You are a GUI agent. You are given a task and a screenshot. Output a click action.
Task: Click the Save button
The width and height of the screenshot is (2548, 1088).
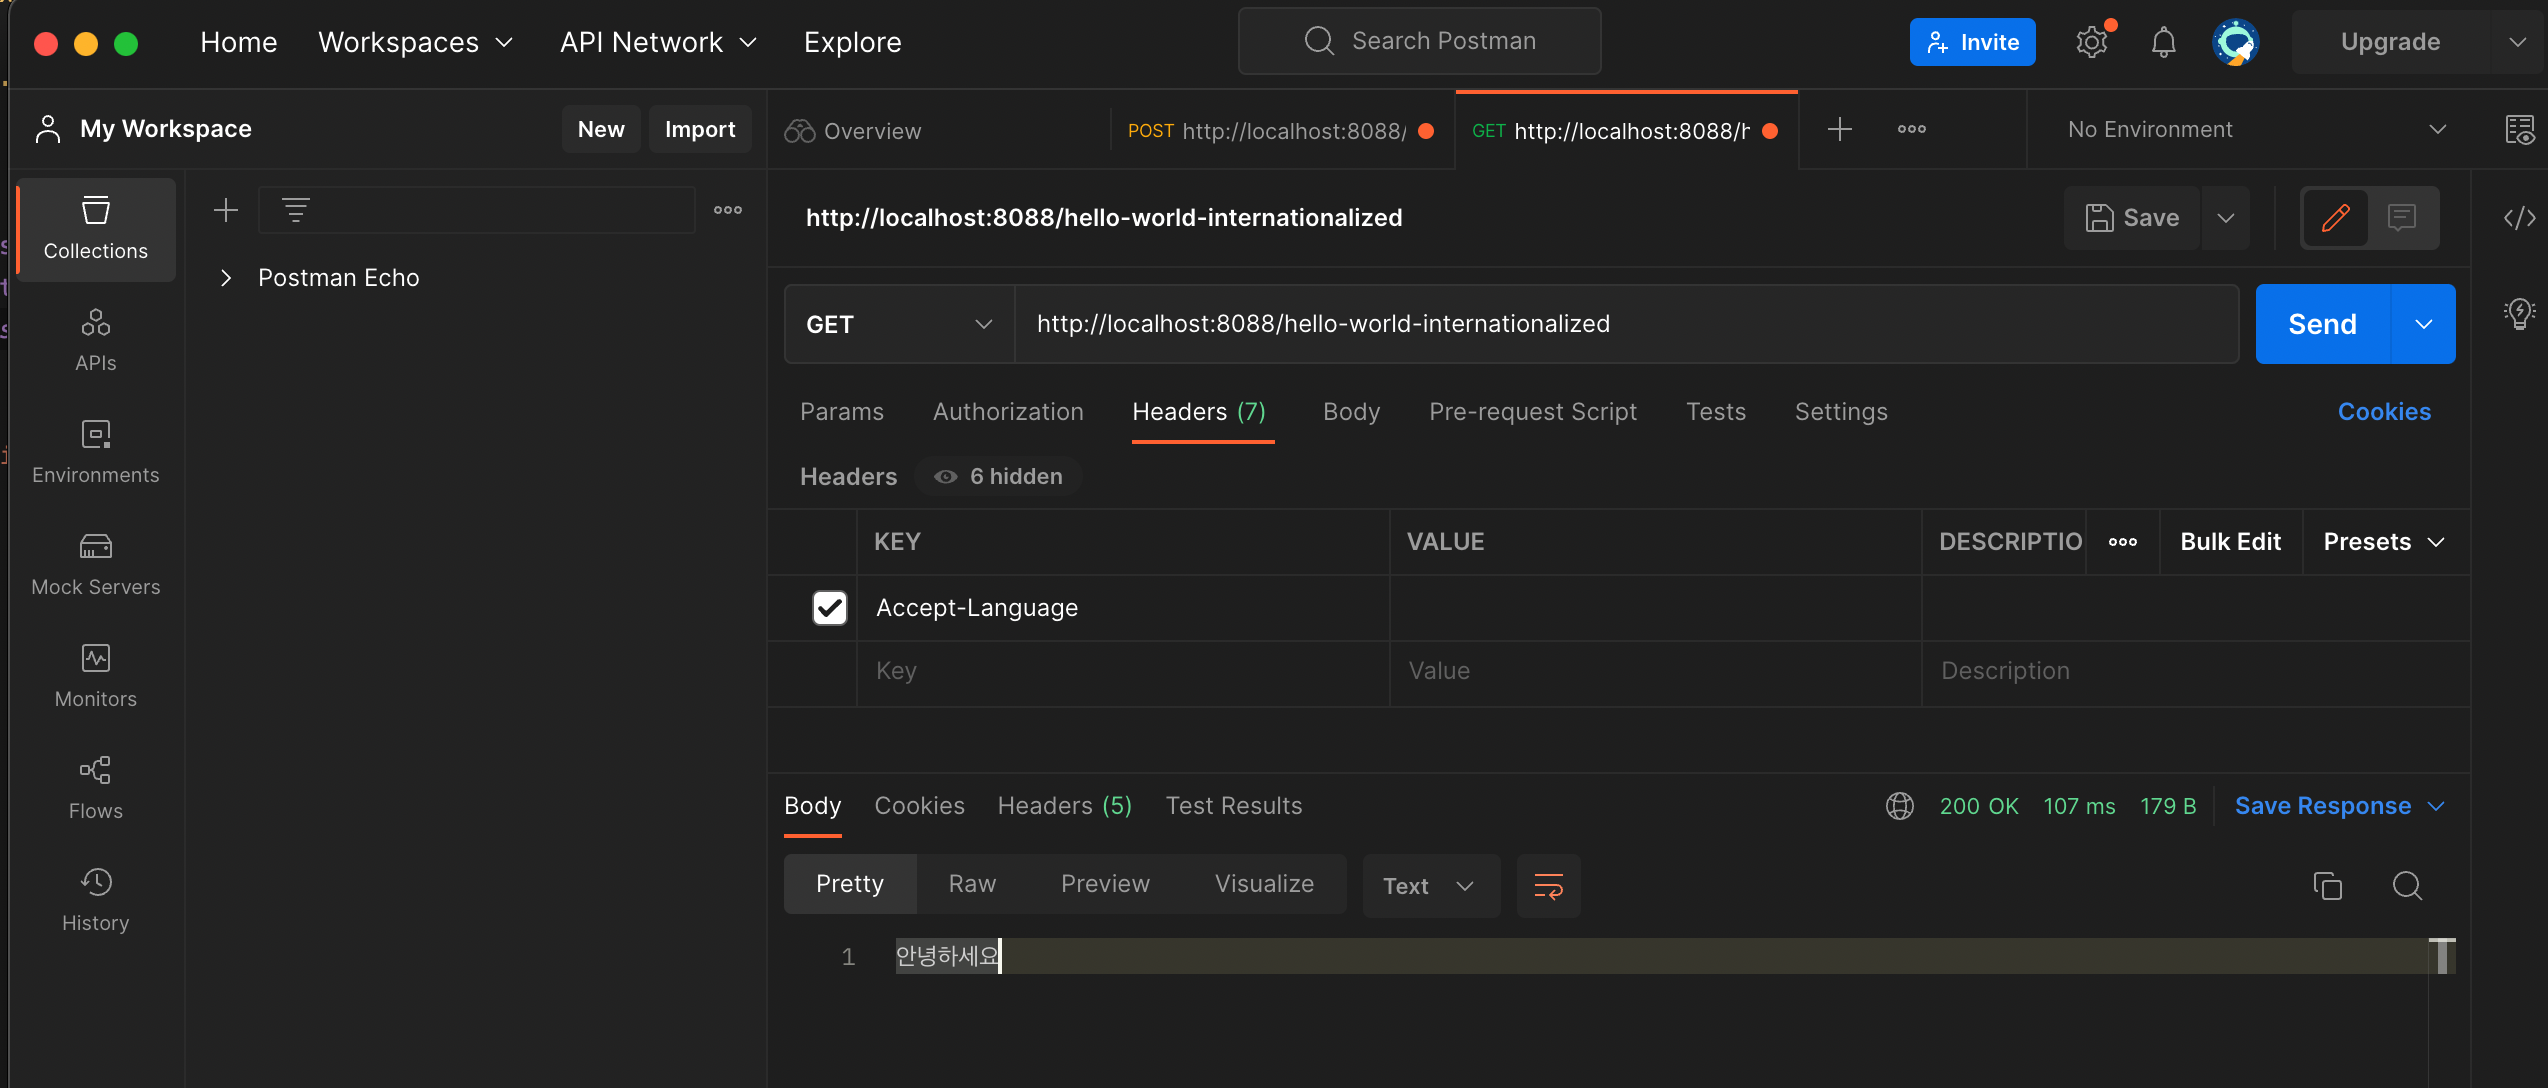point(2132,217)
